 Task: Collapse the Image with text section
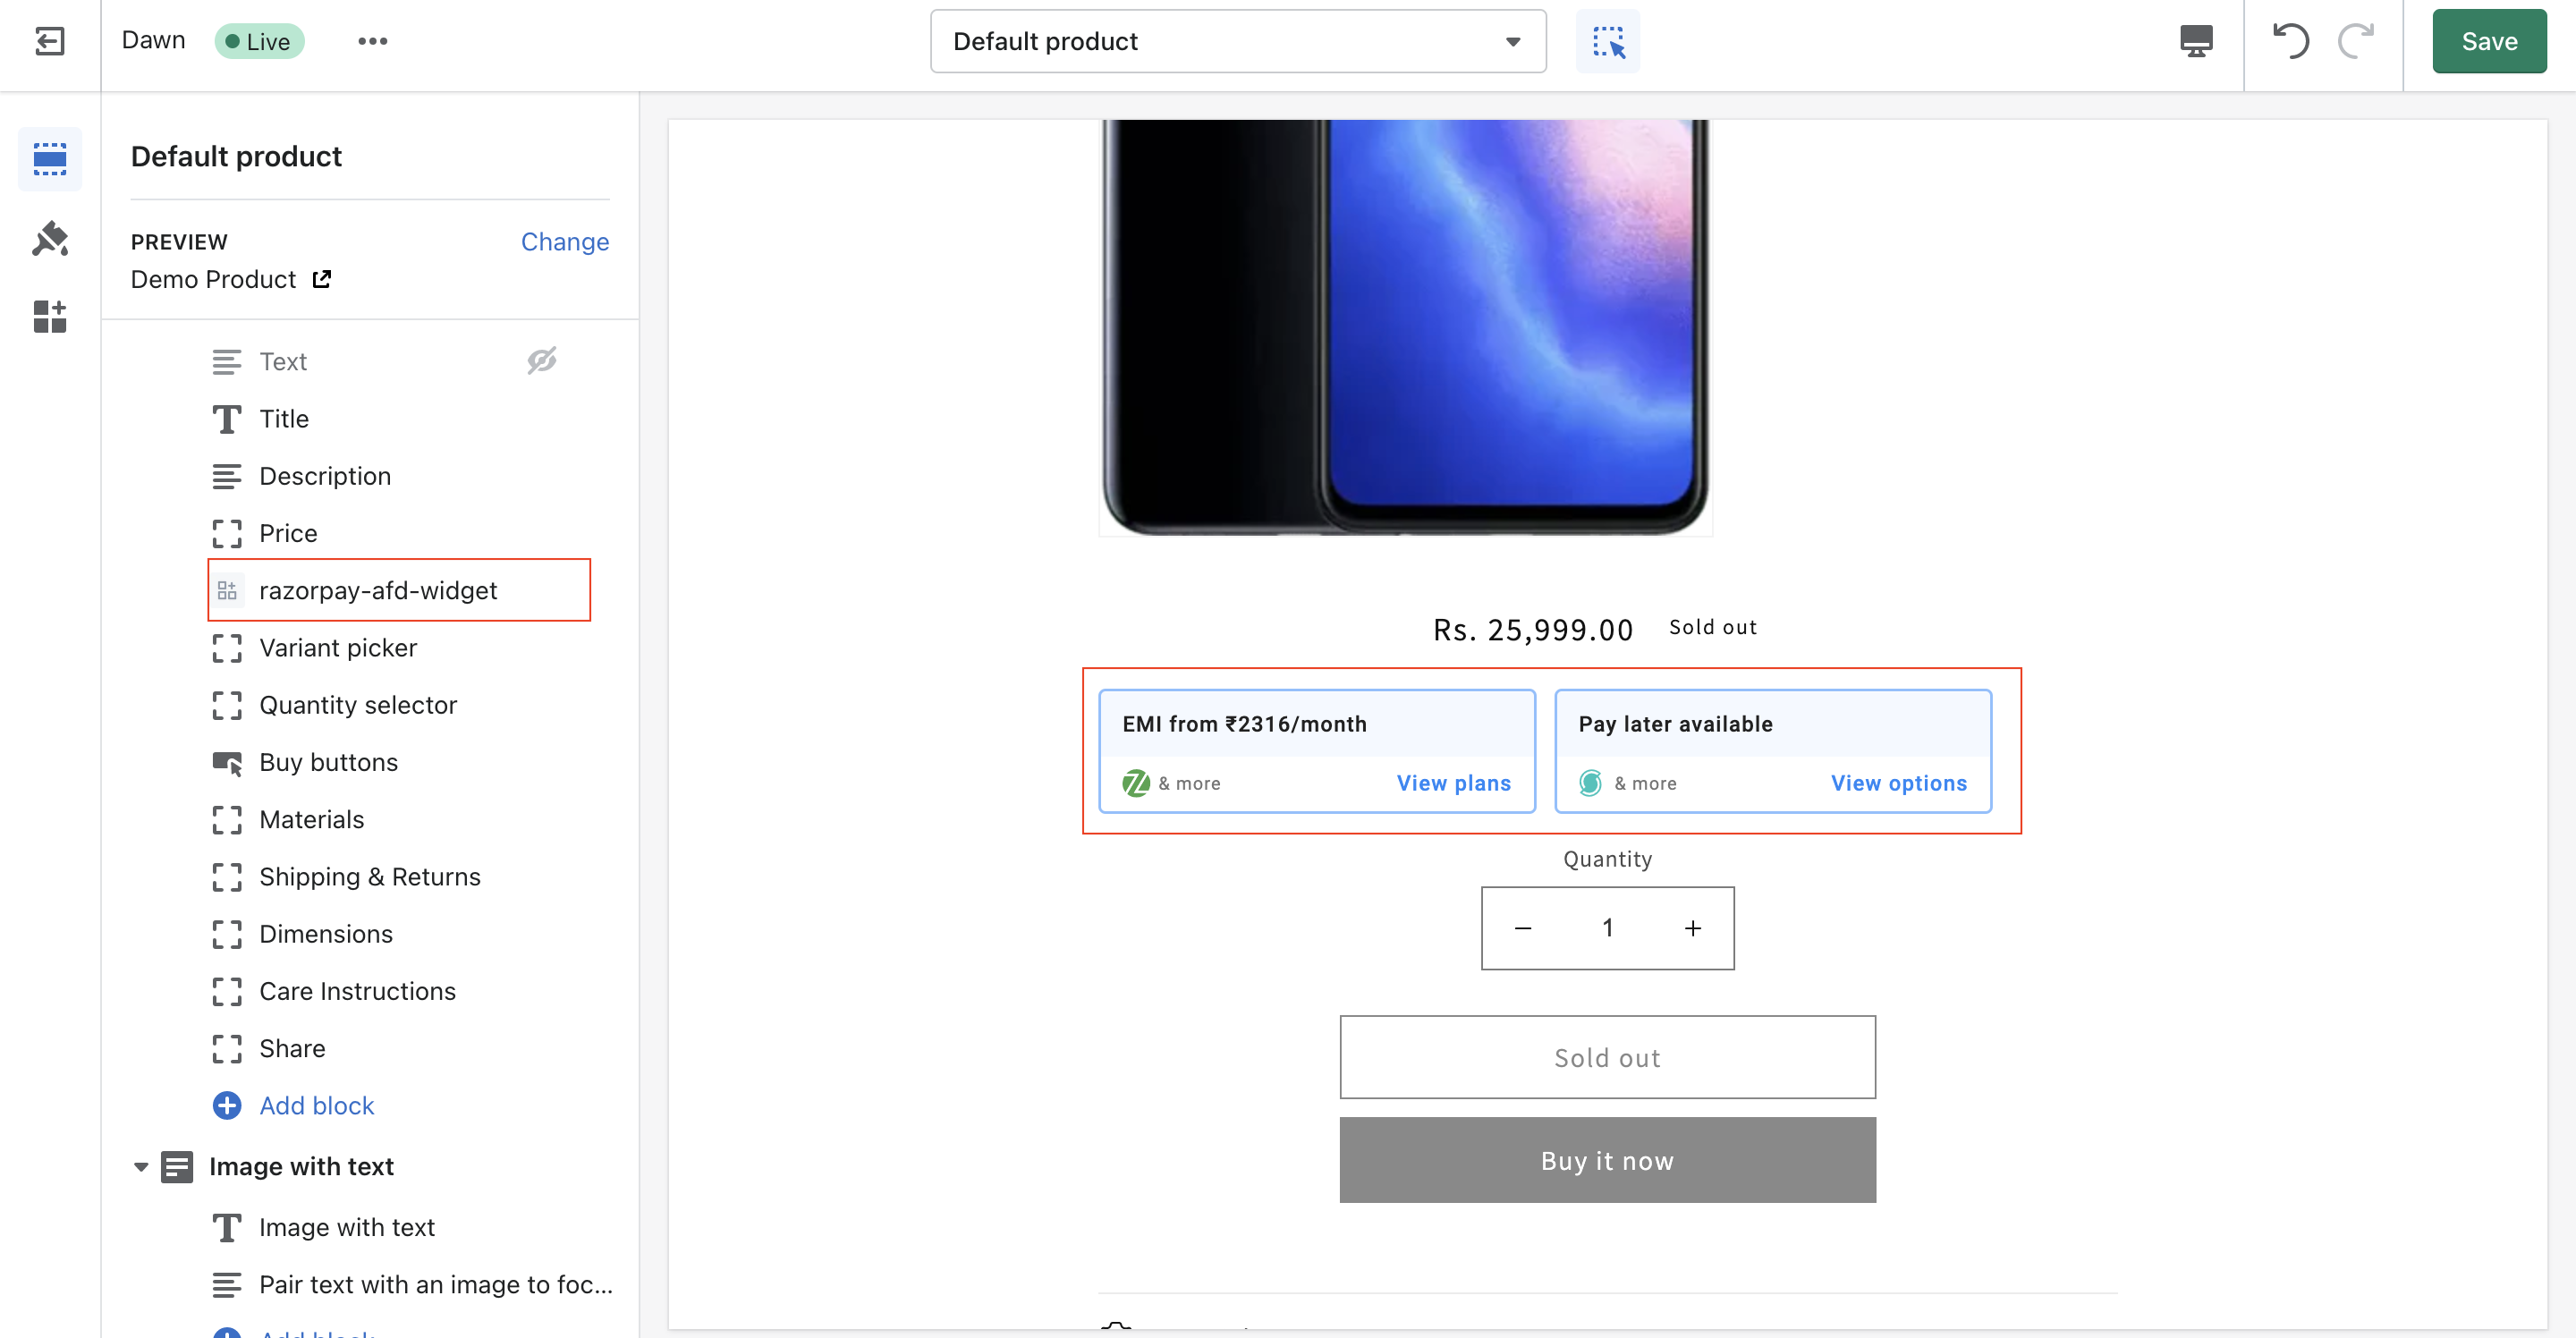pos(140,1166)
